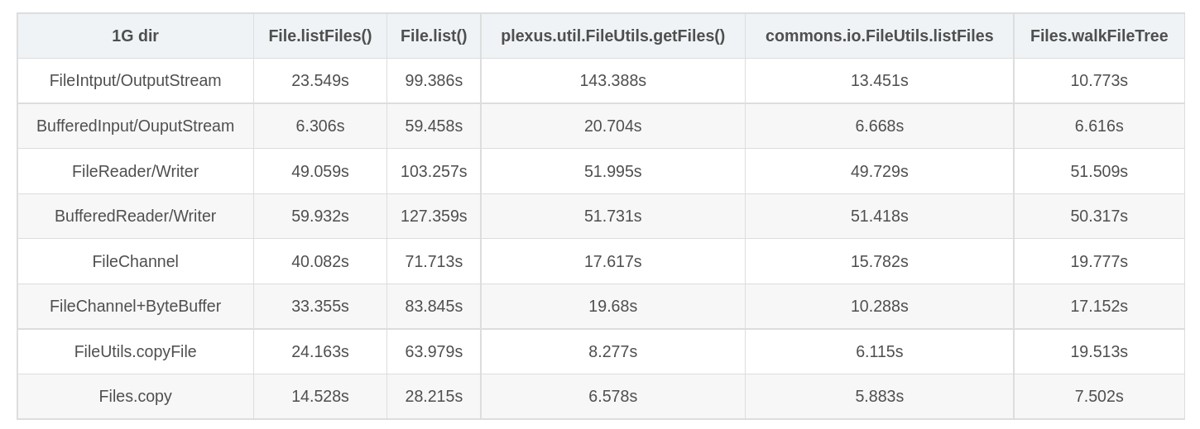Click the 5.883s value cell
This screenshot has height=429, width=1200.
[x=879, y=396]
